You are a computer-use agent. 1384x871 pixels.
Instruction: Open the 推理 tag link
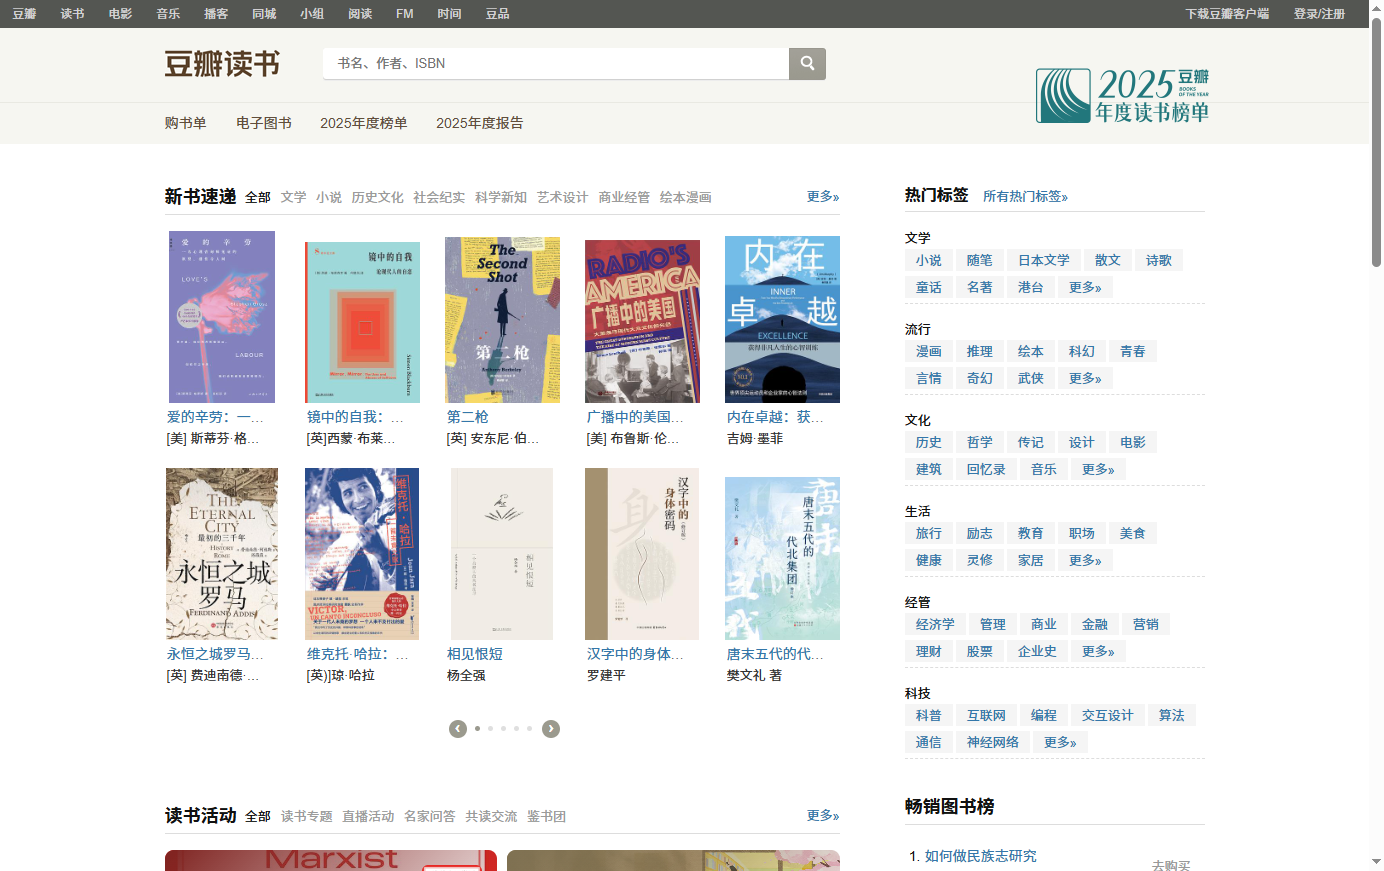point(980,351)
